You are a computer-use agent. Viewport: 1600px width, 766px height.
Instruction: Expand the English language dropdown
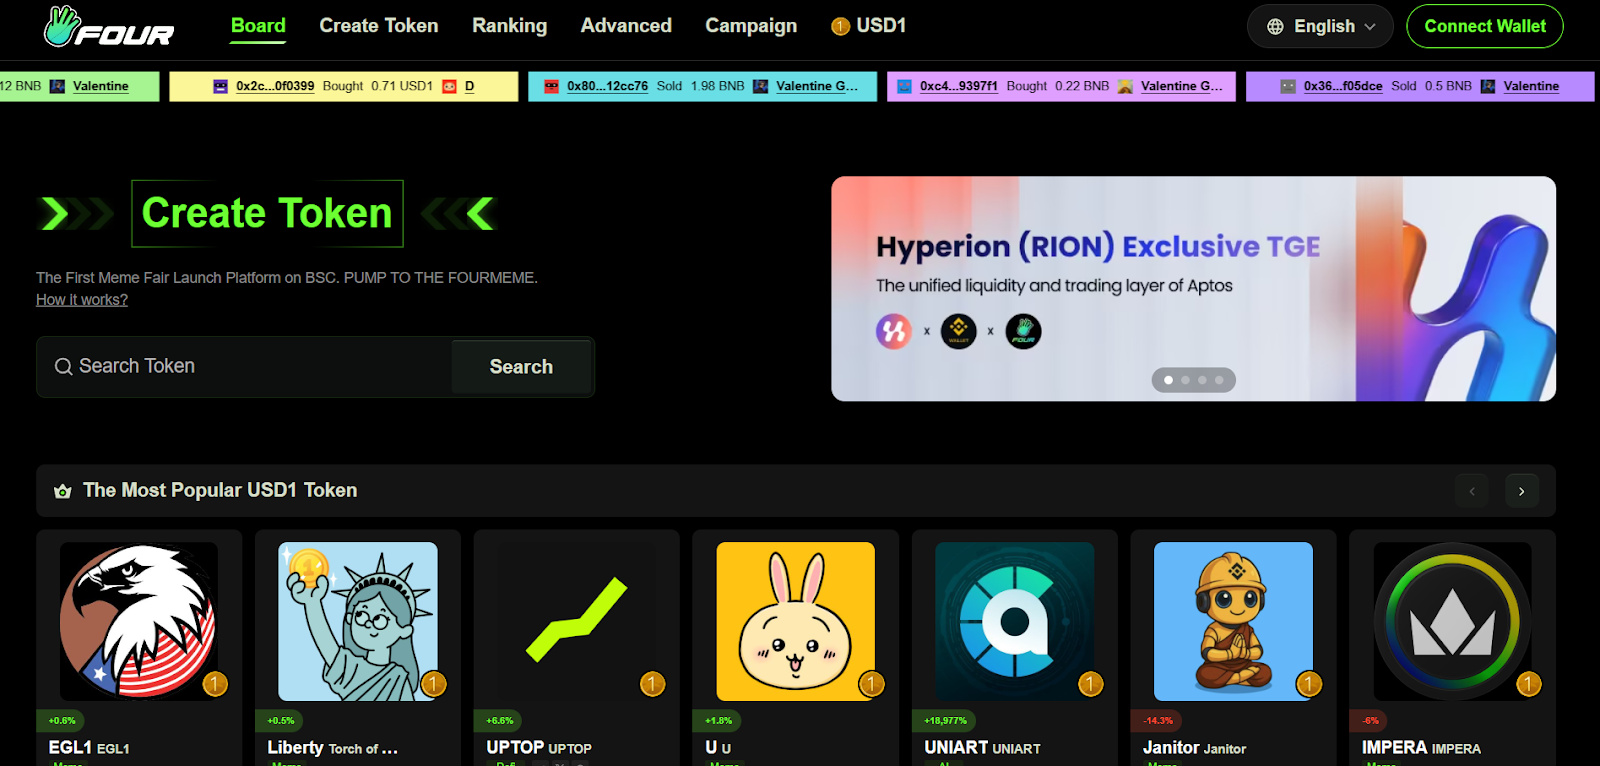[x=1320, y=26]
